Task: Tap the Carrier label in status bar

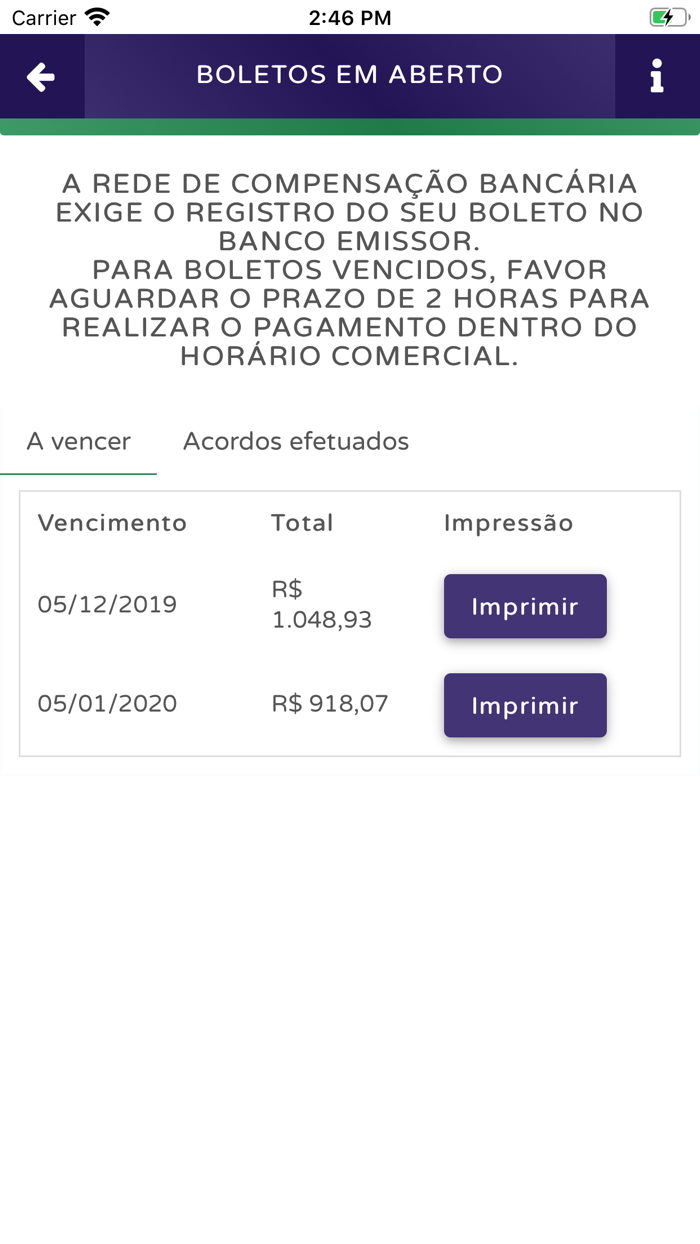Action: [44, 17]
